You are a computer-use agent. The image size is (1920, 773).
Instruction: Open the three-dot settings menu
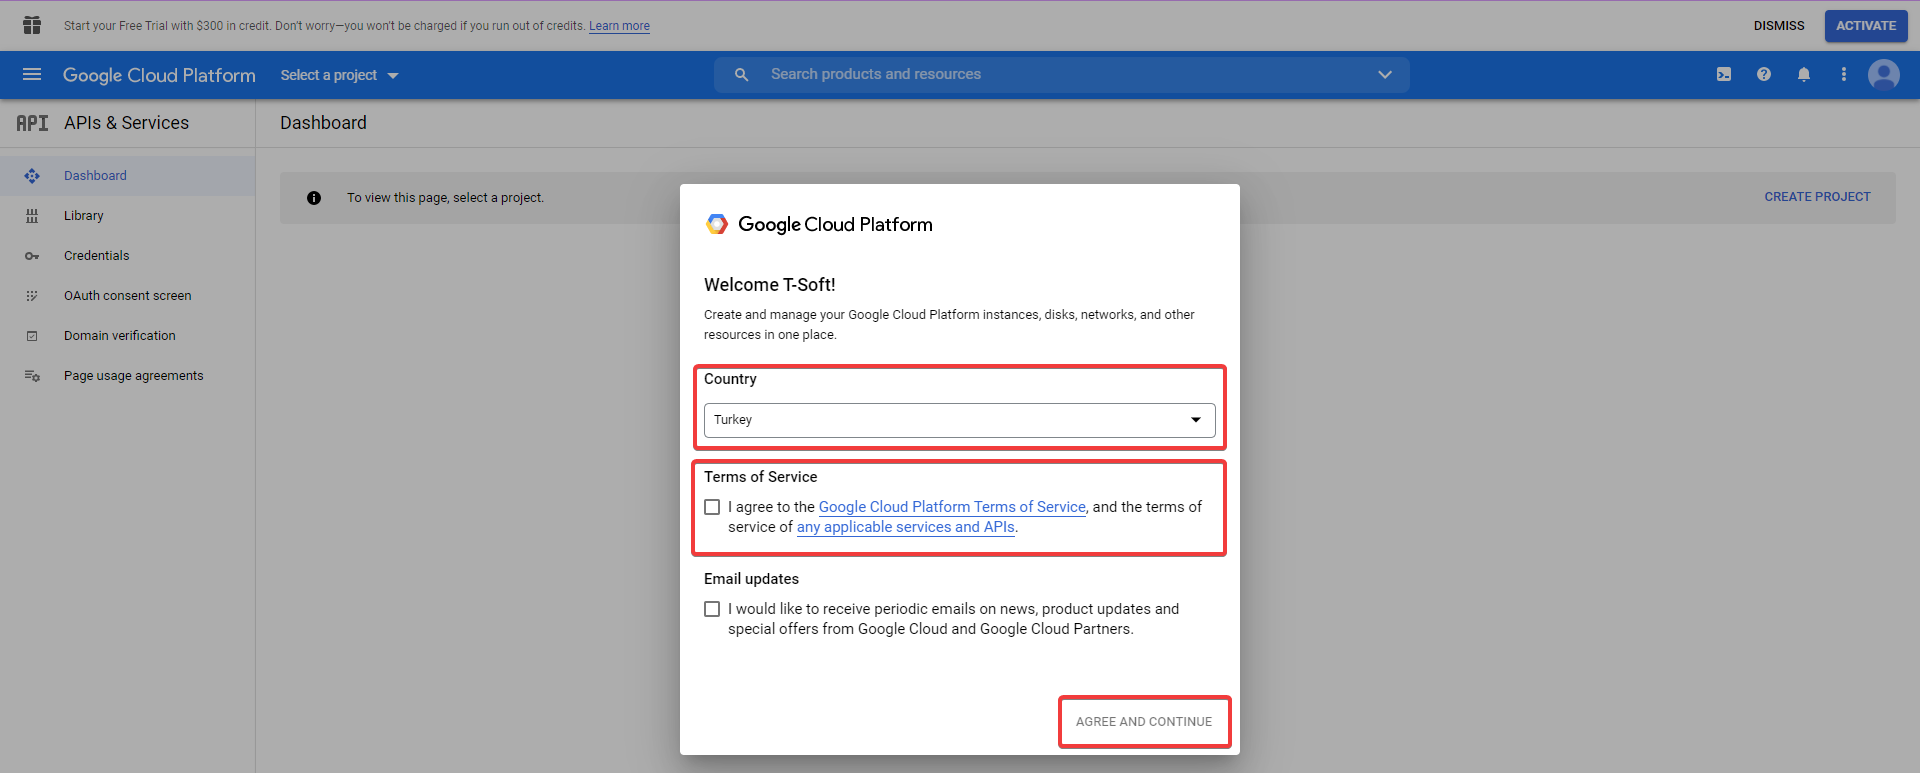[1844, 75]
